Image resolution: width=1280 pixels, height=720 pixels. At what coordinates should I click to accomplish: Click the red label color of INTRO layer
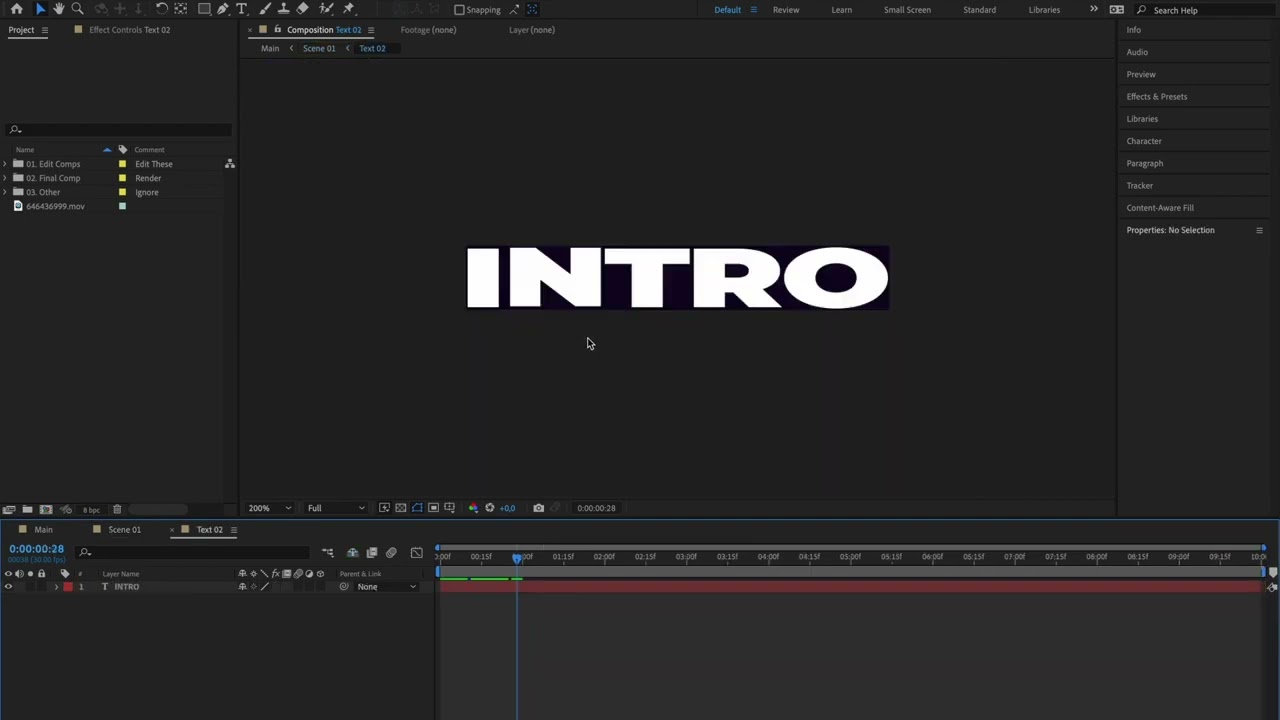click(x=68, y=587)
